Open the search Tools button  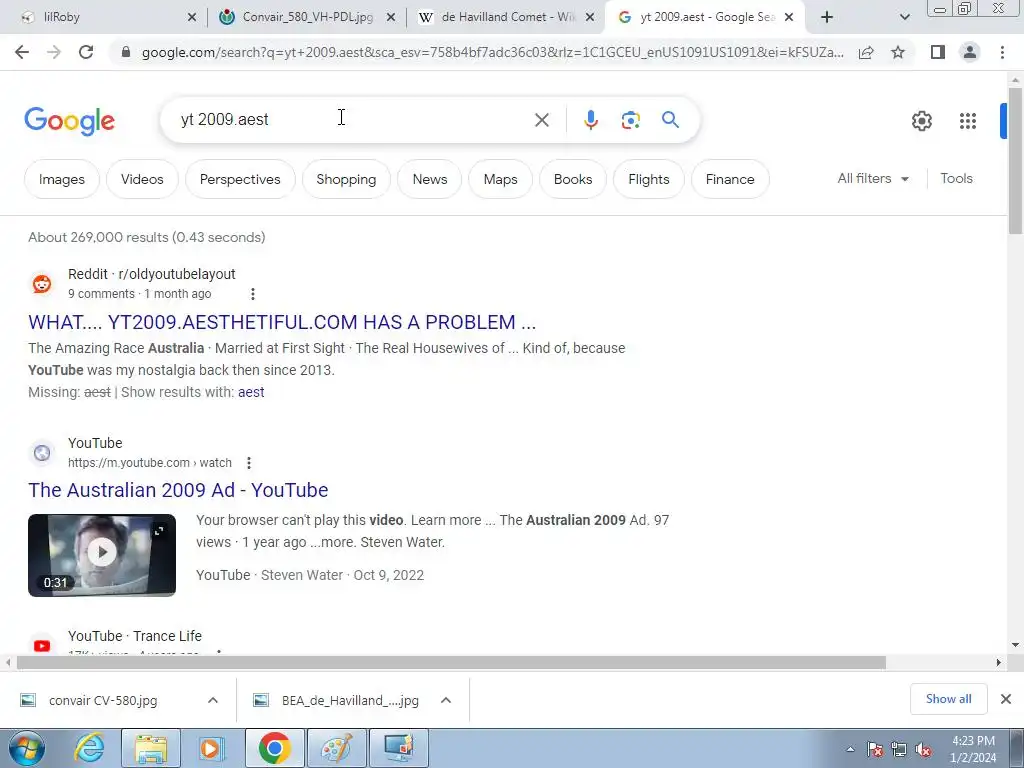coord(956,178)
